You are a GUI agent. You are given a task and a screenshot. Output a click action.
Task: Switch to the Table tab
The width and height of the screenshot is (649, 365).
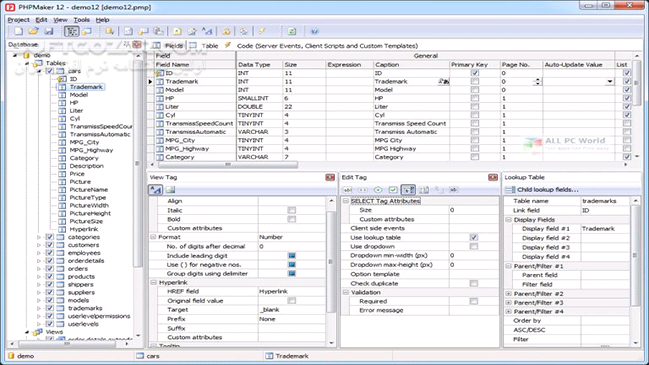point(205,46)
